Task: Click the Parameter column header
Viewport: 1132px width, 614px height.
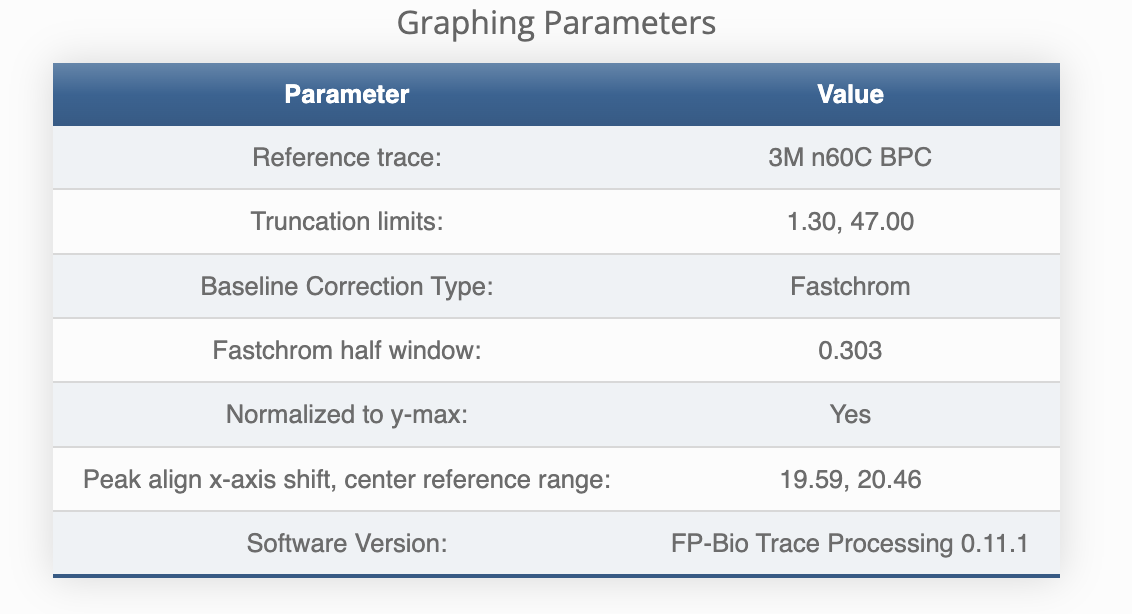Action: (347, 95)
